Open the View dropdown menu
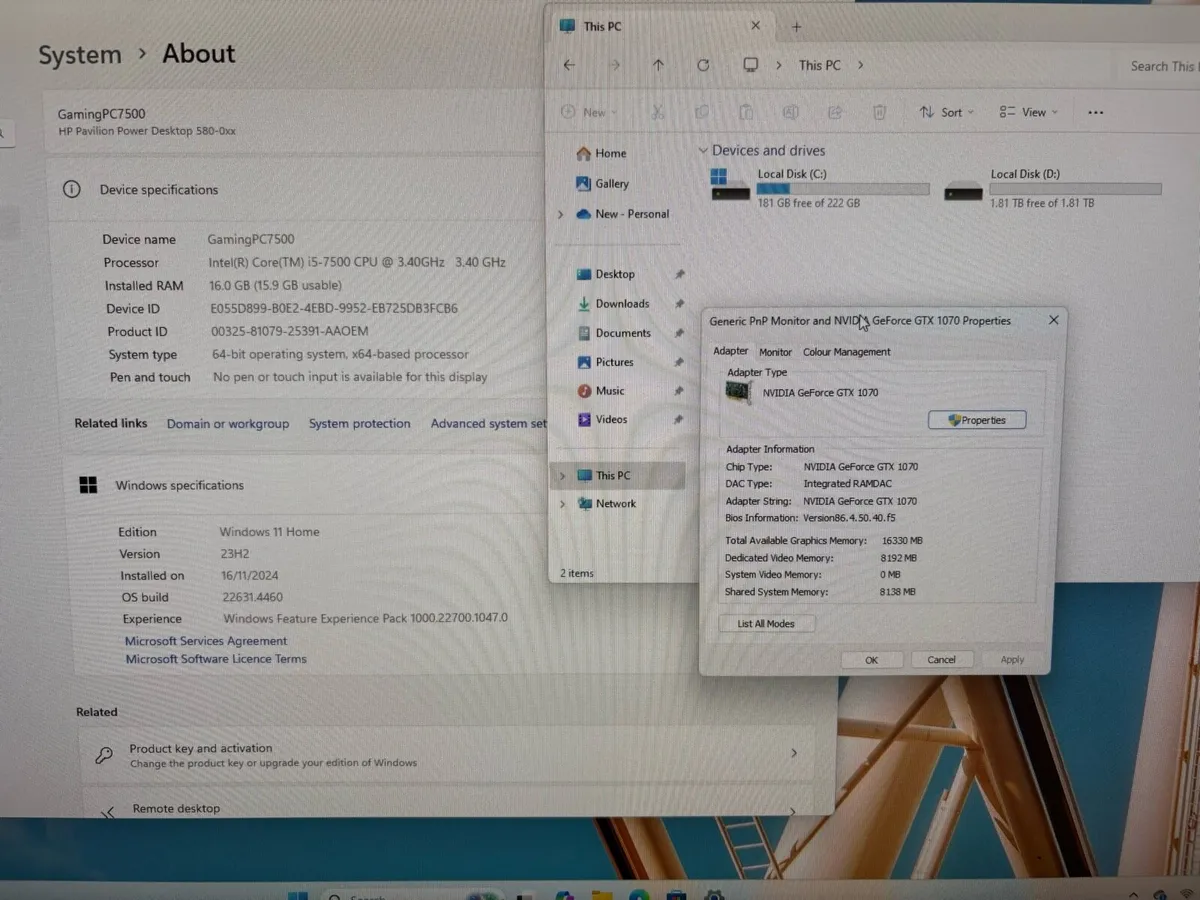1200x900 pixels. point(1028,113)
